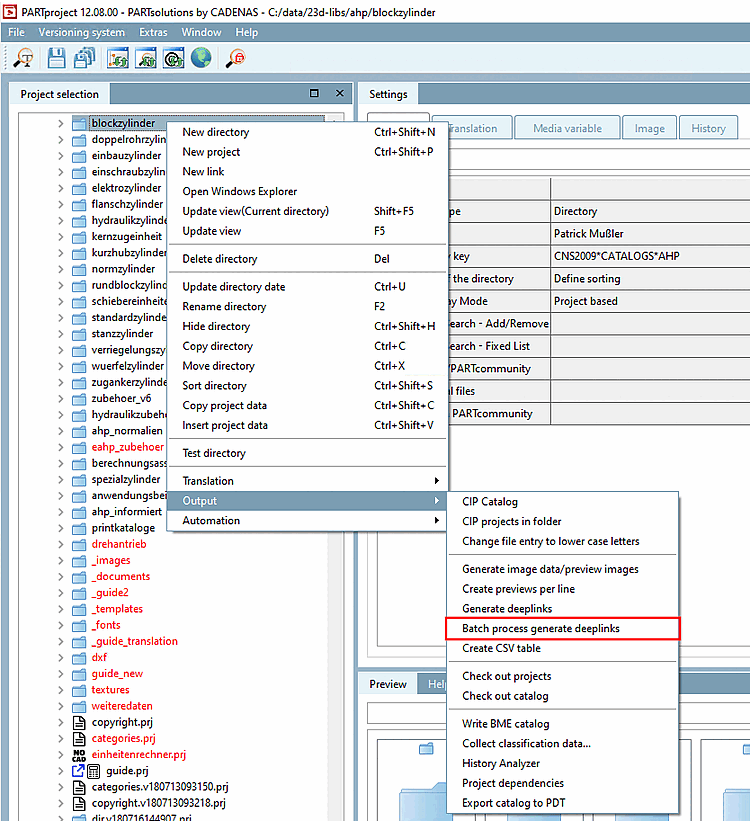Viewport: 750px width, 821px height.
Task: Click the blue link arrow icon beside guide.prj
Action: click(78, 771)
